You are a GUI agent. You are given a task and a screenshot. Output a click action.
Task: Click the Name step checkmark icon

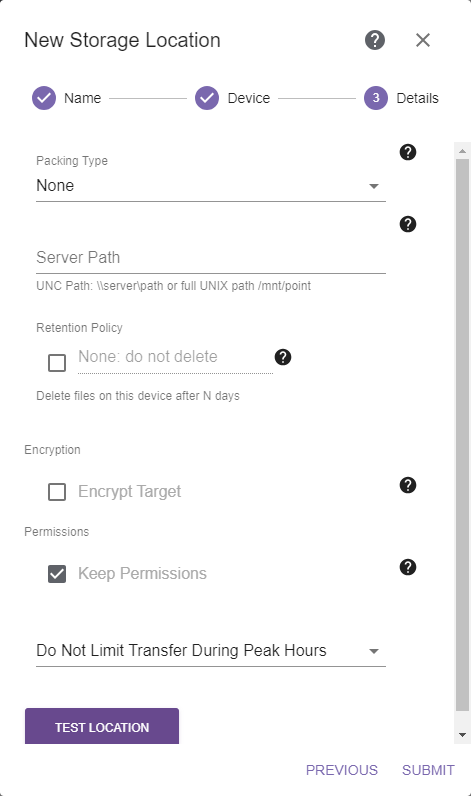(x=44, y=98)
